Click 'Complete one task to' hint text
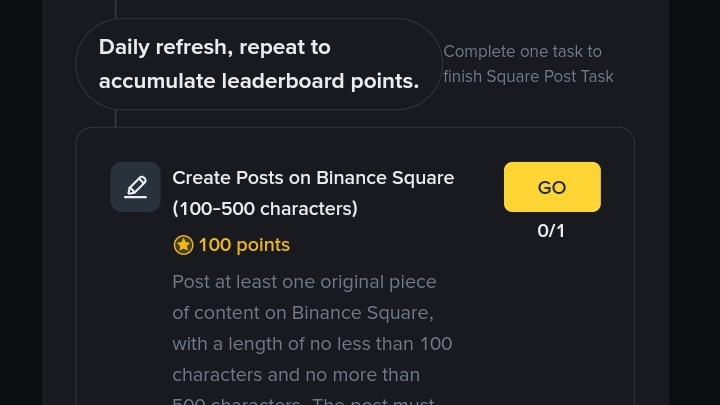The width and height of the screenshot is (720, 405). tap(522, 51)
